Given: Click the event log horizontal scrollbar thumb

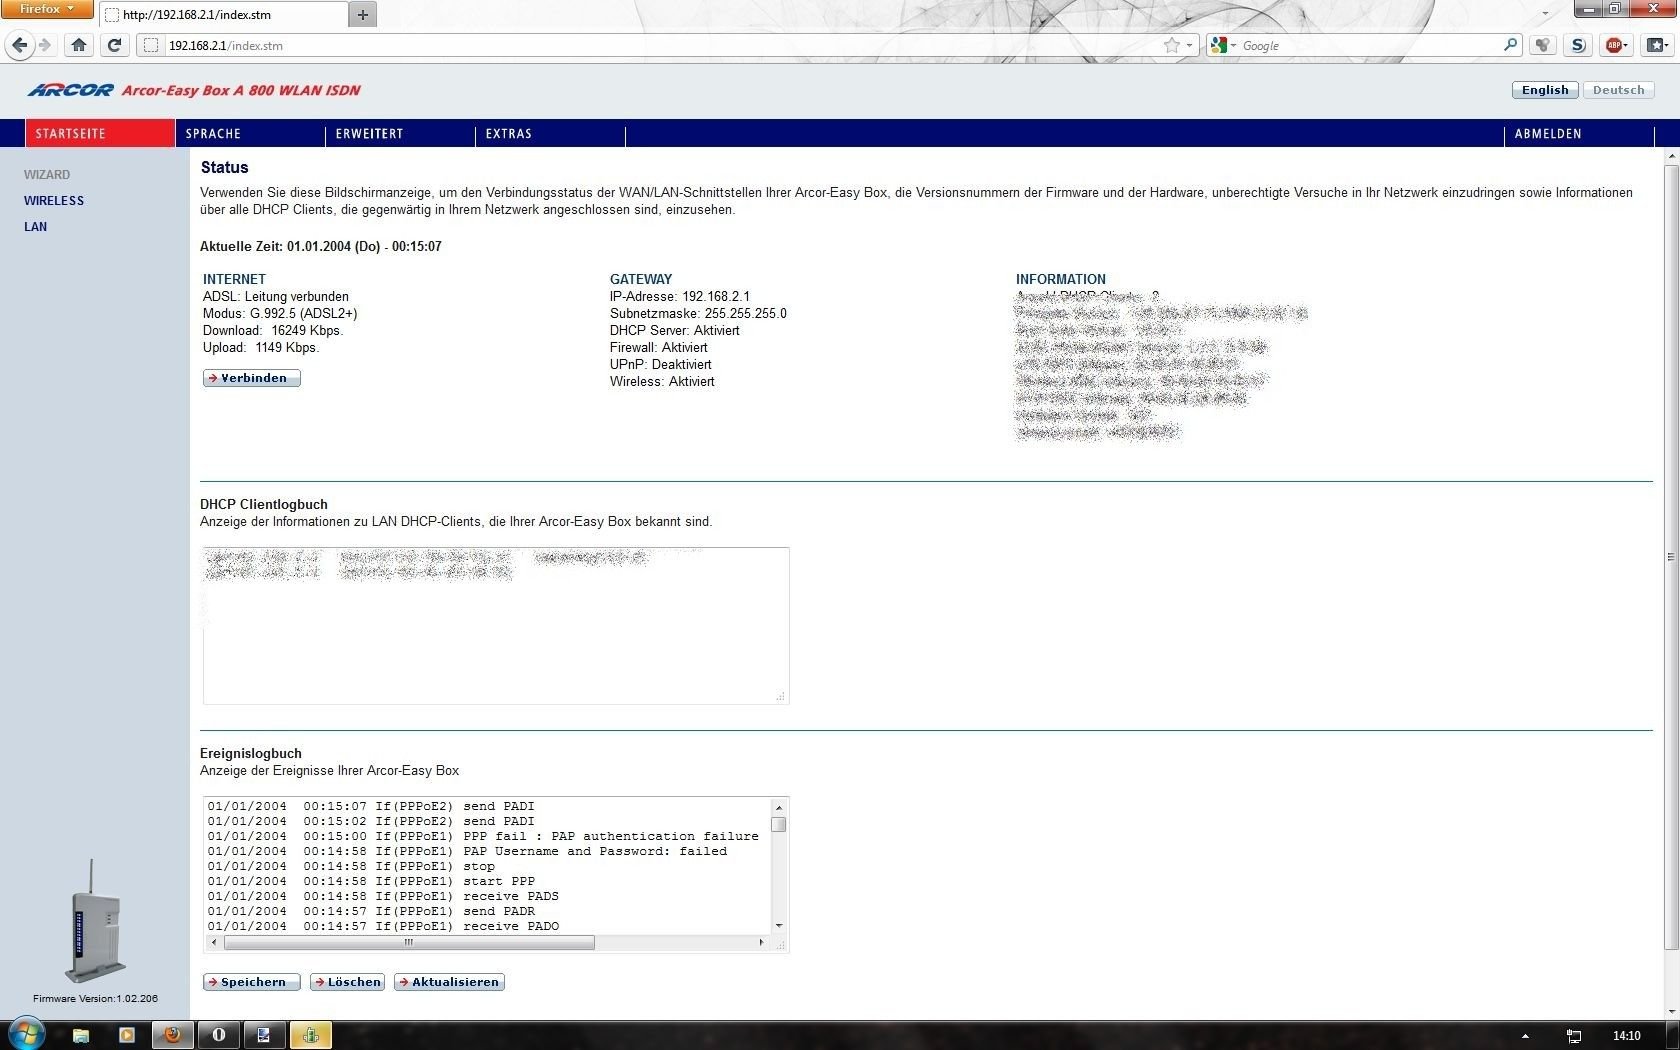Looking at the screenshot, I should coord(409,942).
